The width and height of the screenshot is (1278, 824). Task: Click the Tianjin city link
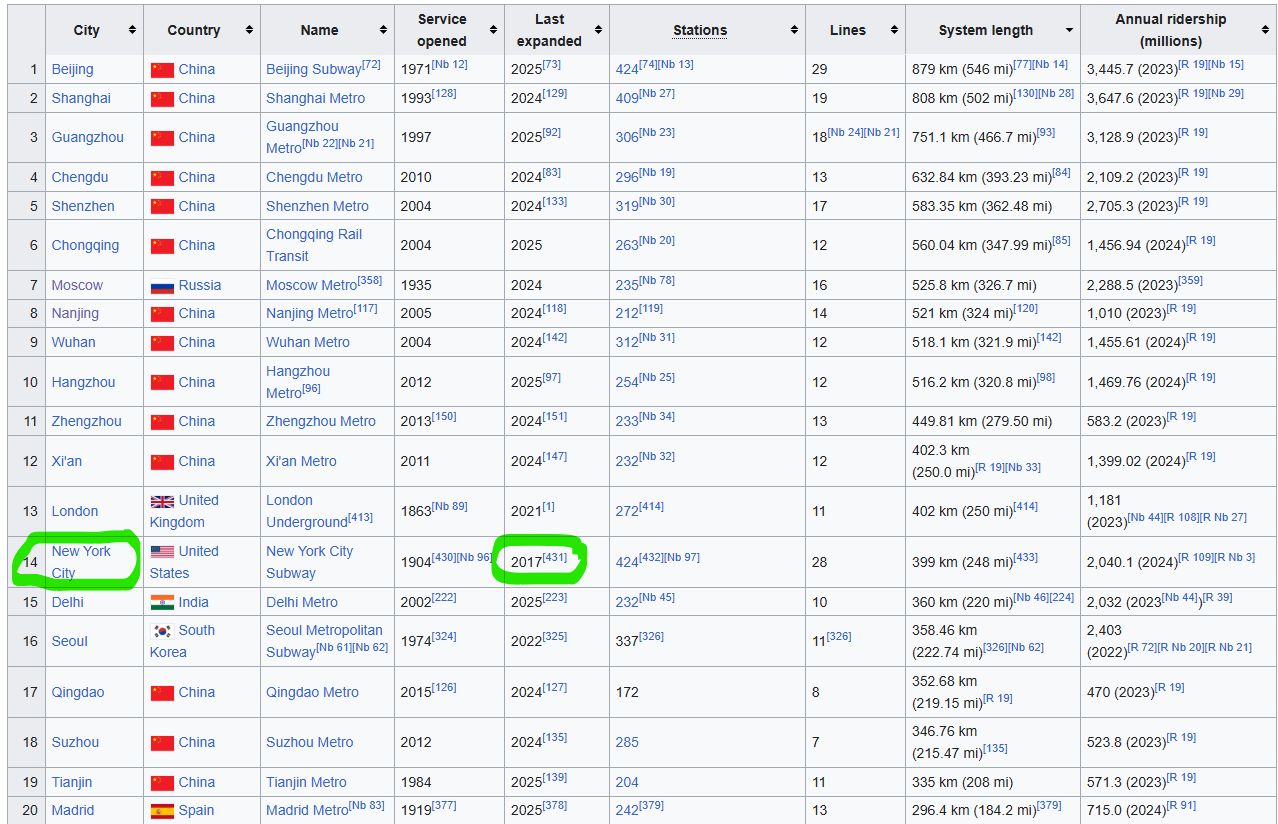click(x=72, y=782)
